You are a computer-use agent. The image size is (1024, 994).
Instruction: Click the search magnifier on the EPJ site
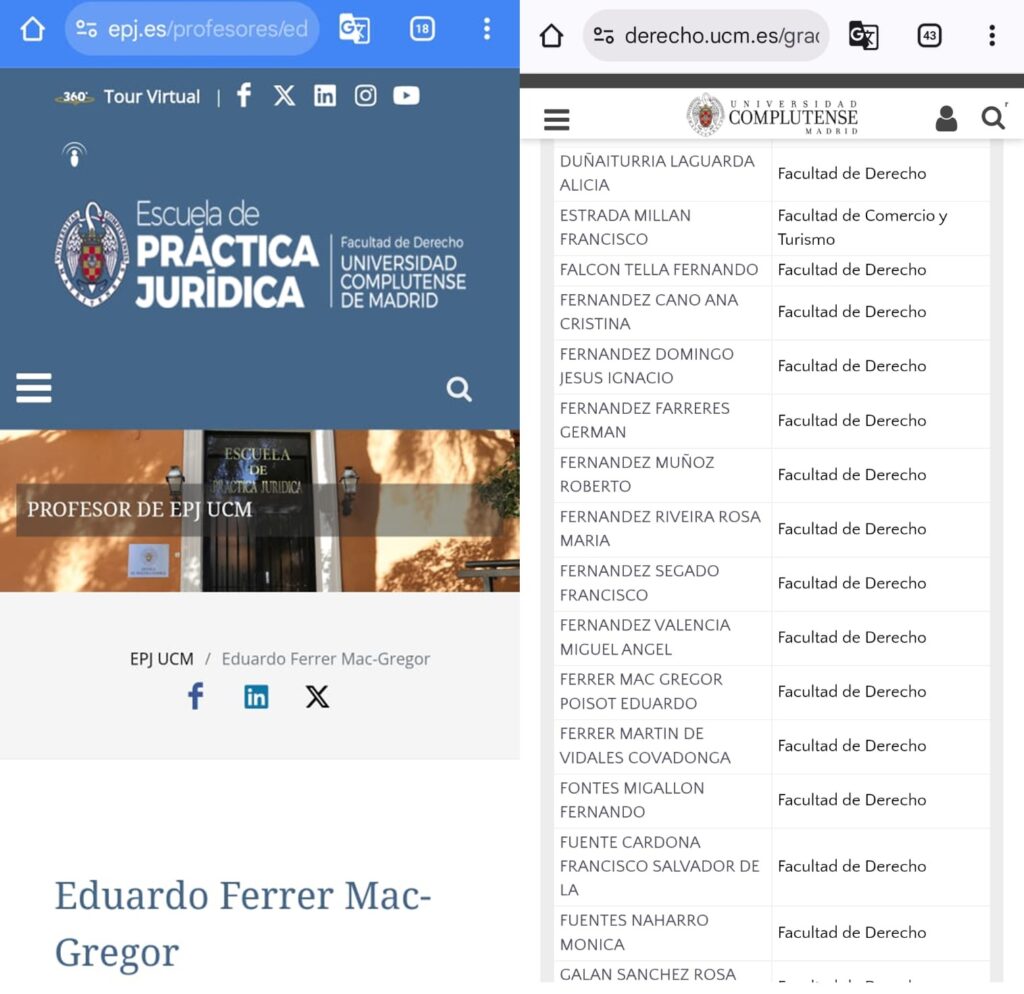point(459,389)
